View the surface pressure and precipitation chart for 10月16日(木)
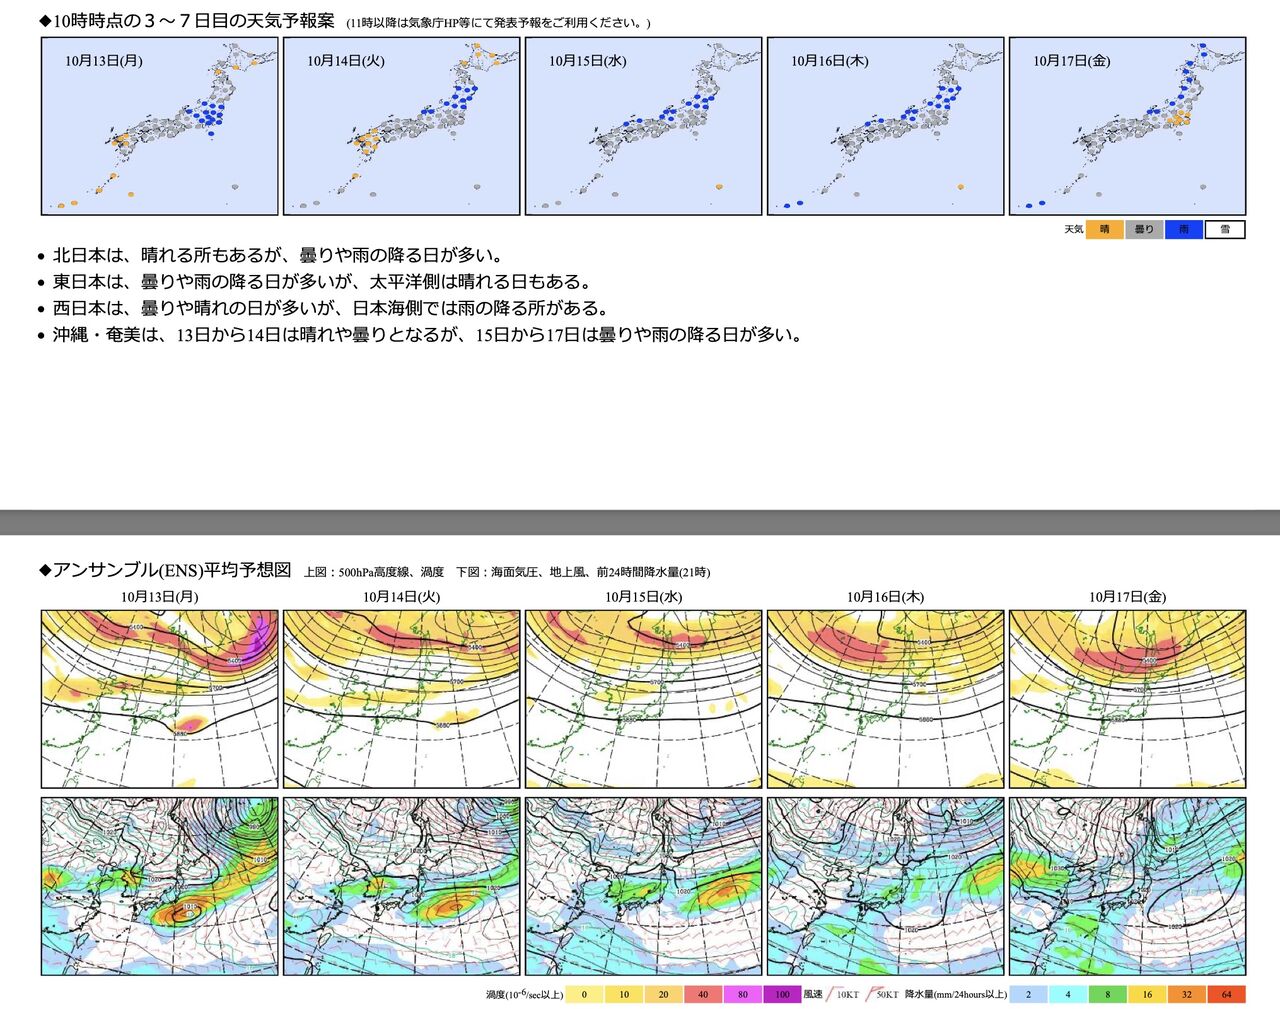 [885, 886]
